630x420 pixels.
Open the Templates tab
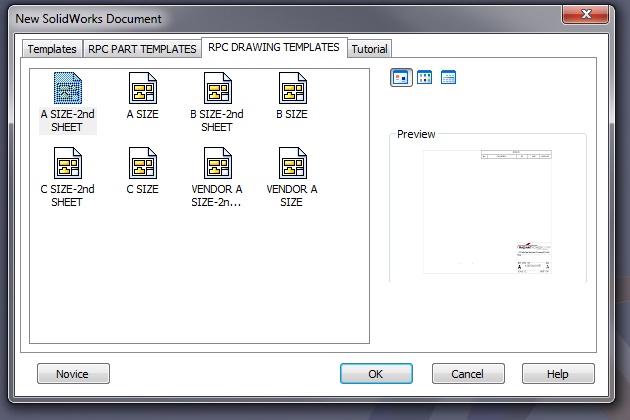(x=52, y=49)
